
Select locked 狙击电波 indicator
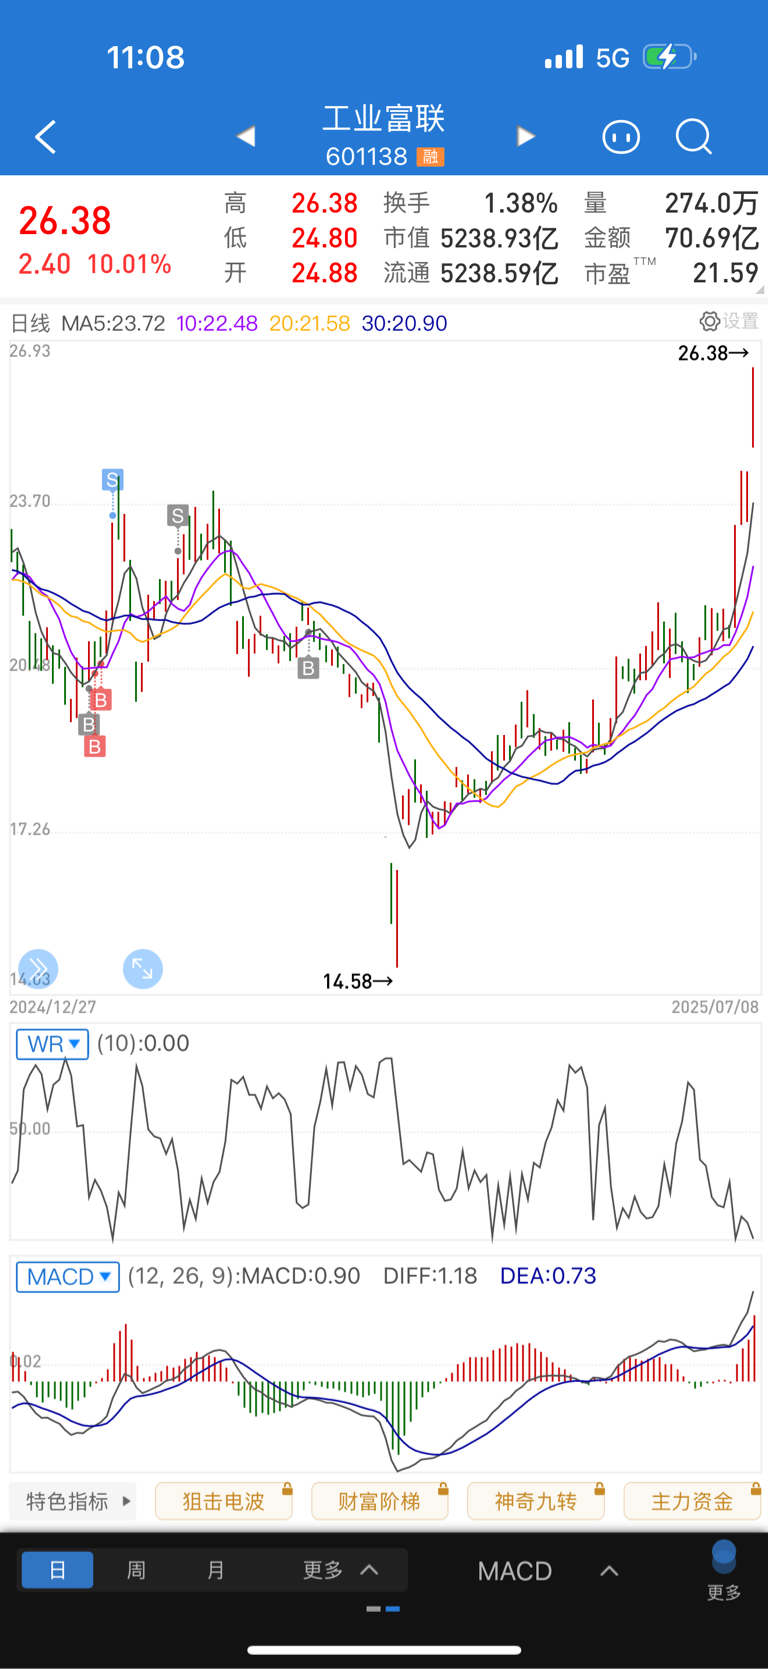224,1501
